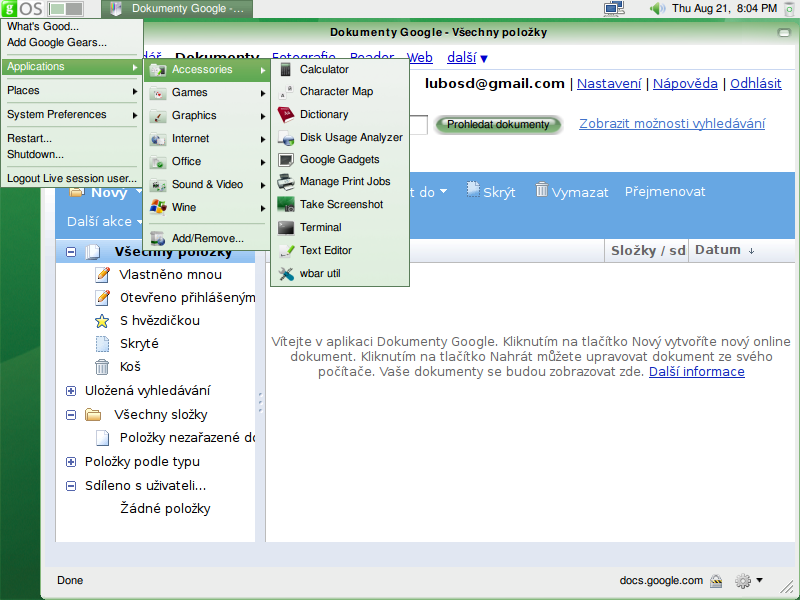Click the status bar gear icon
The height and width of the screenshot is (600, 800).
[x=743, y=581]
